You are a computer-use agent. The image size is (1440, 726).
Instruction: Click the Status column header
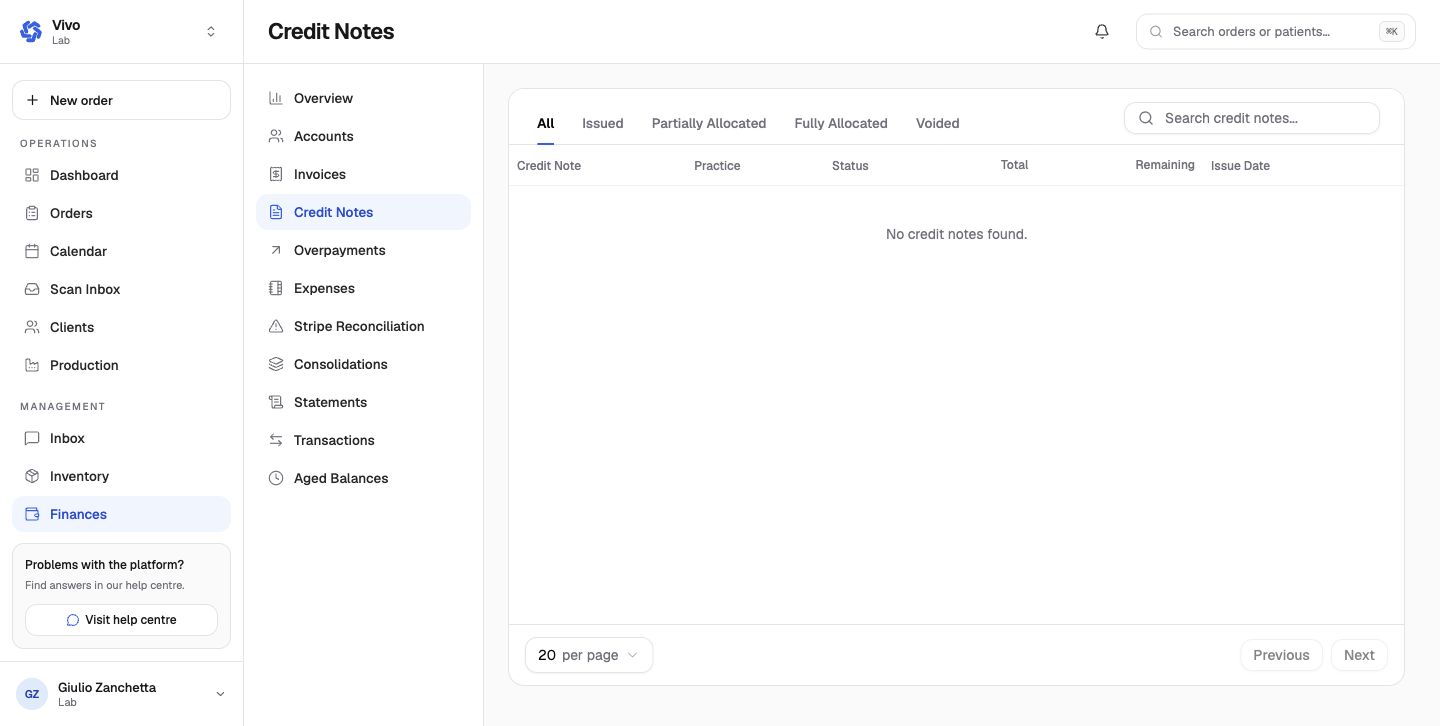point(850,165)
